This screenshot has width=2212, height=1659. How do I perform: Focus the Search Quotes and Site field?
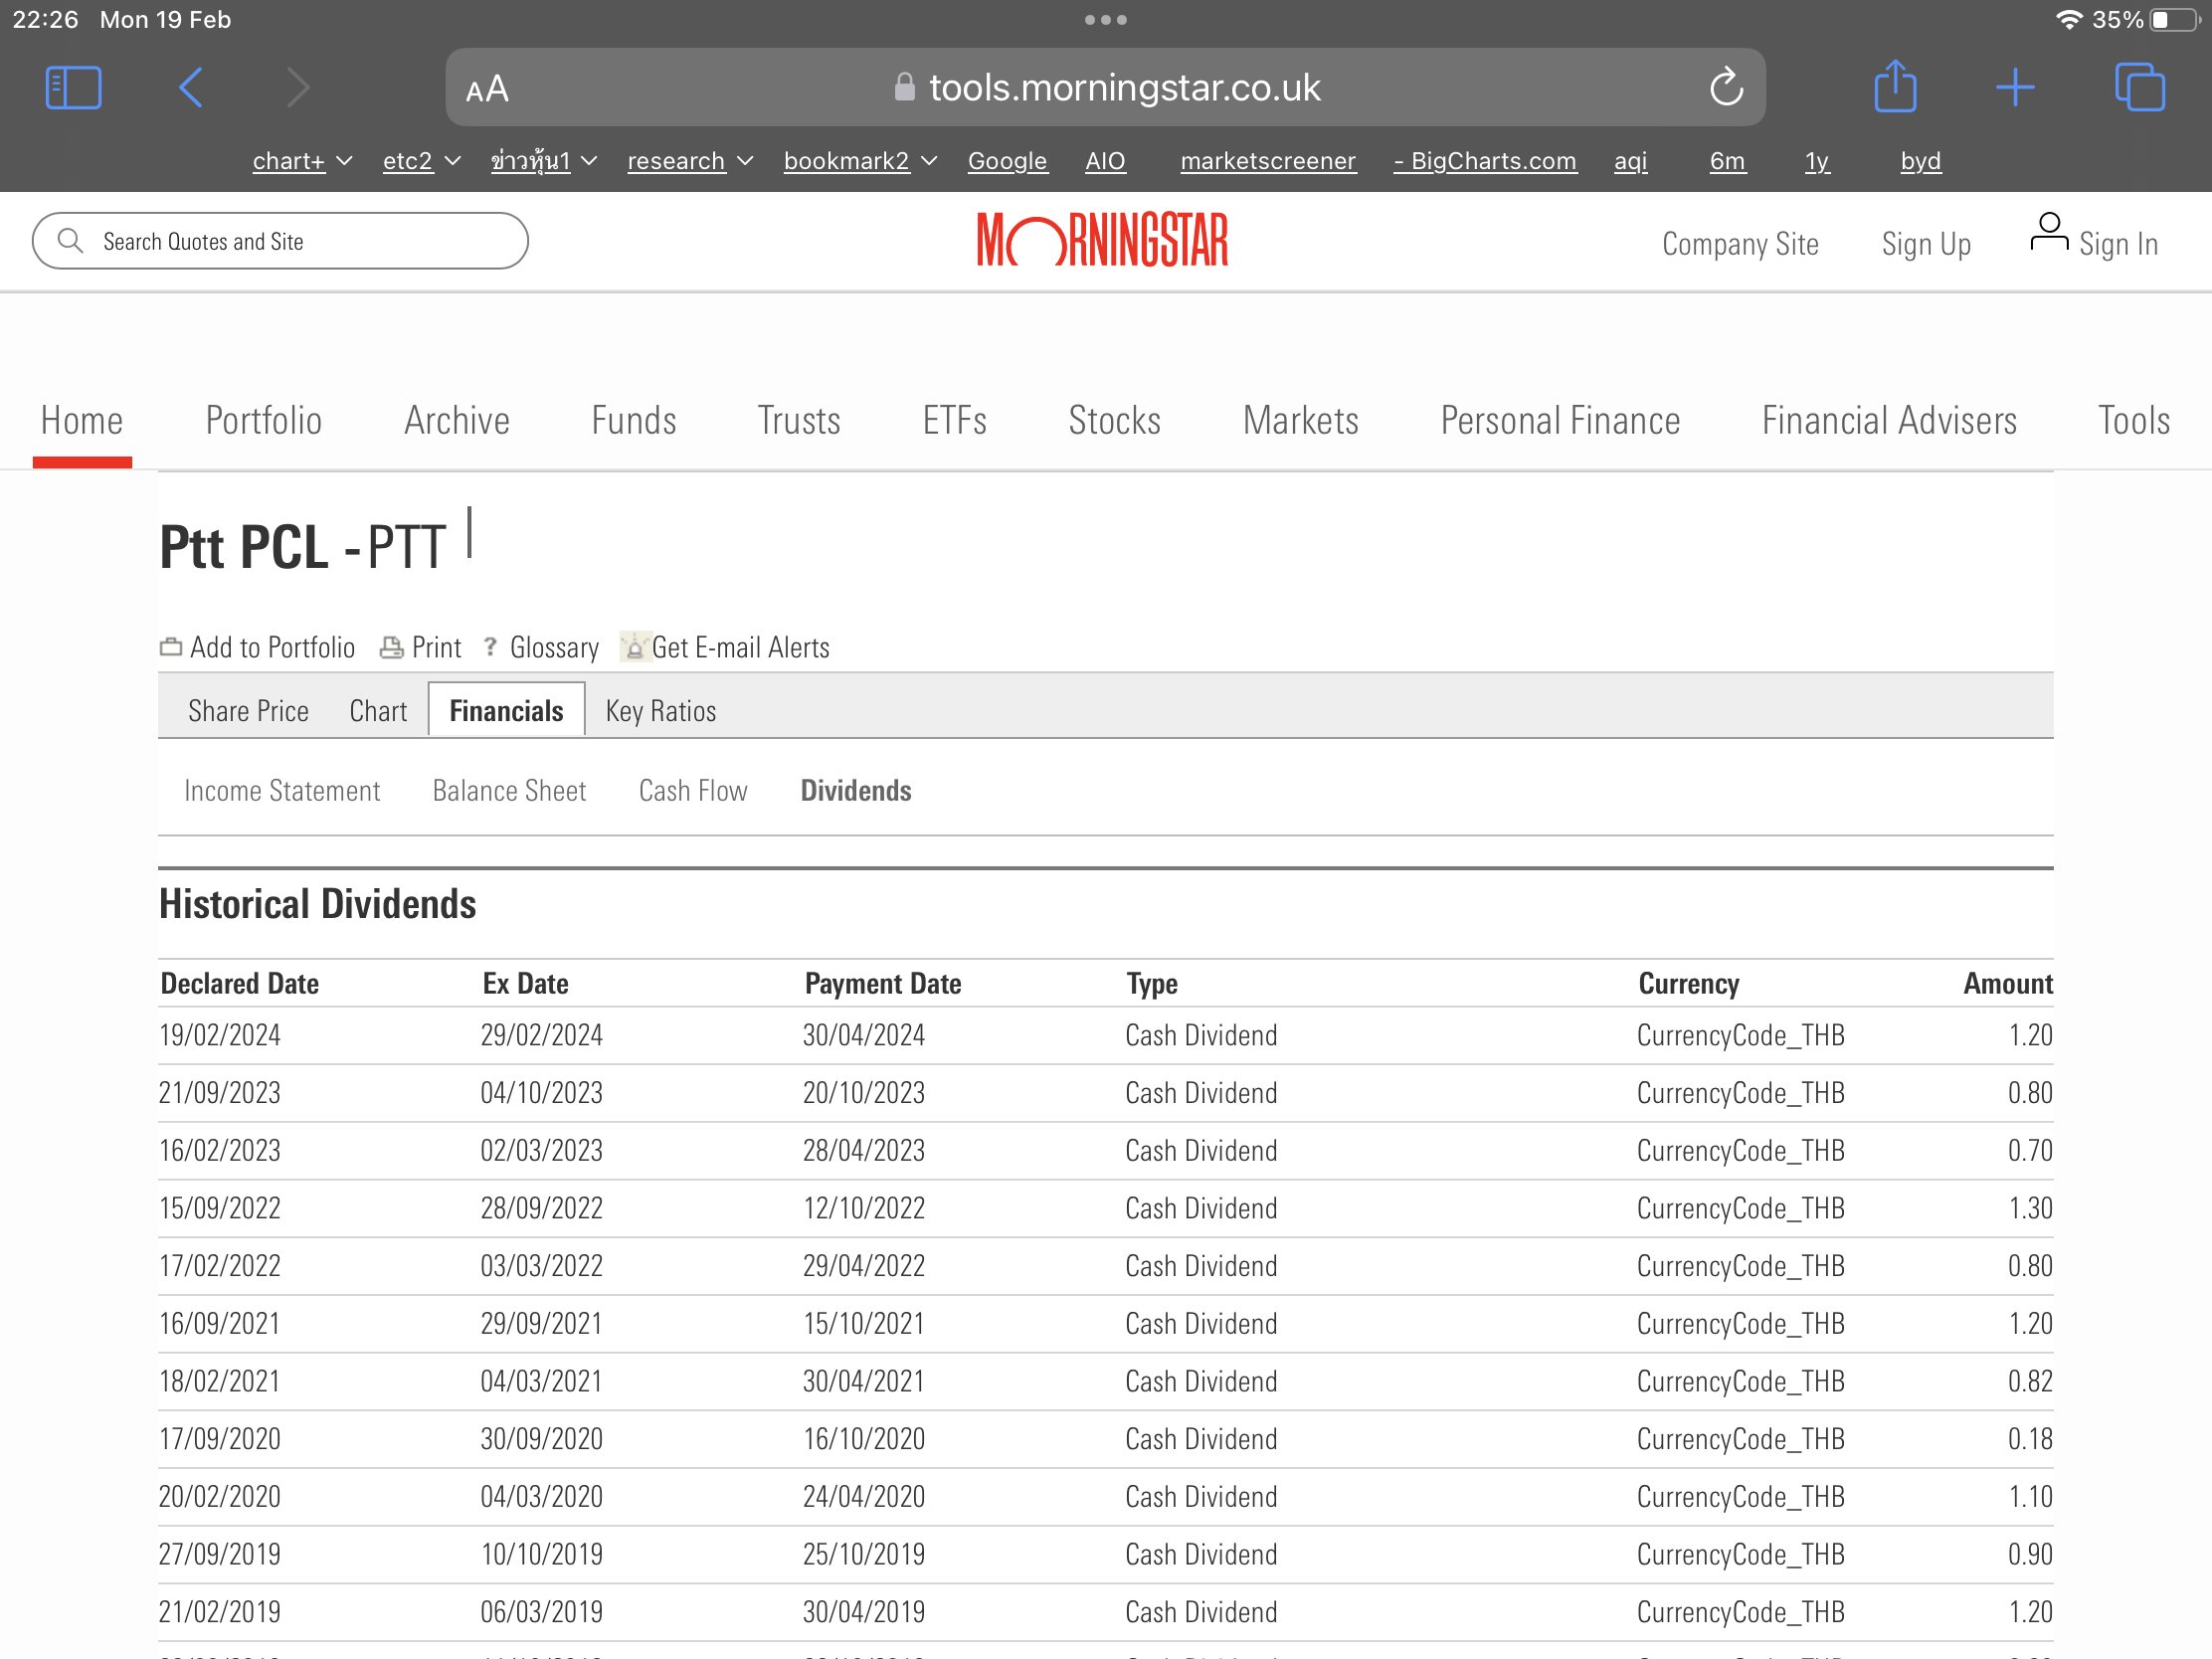(280, 241)
